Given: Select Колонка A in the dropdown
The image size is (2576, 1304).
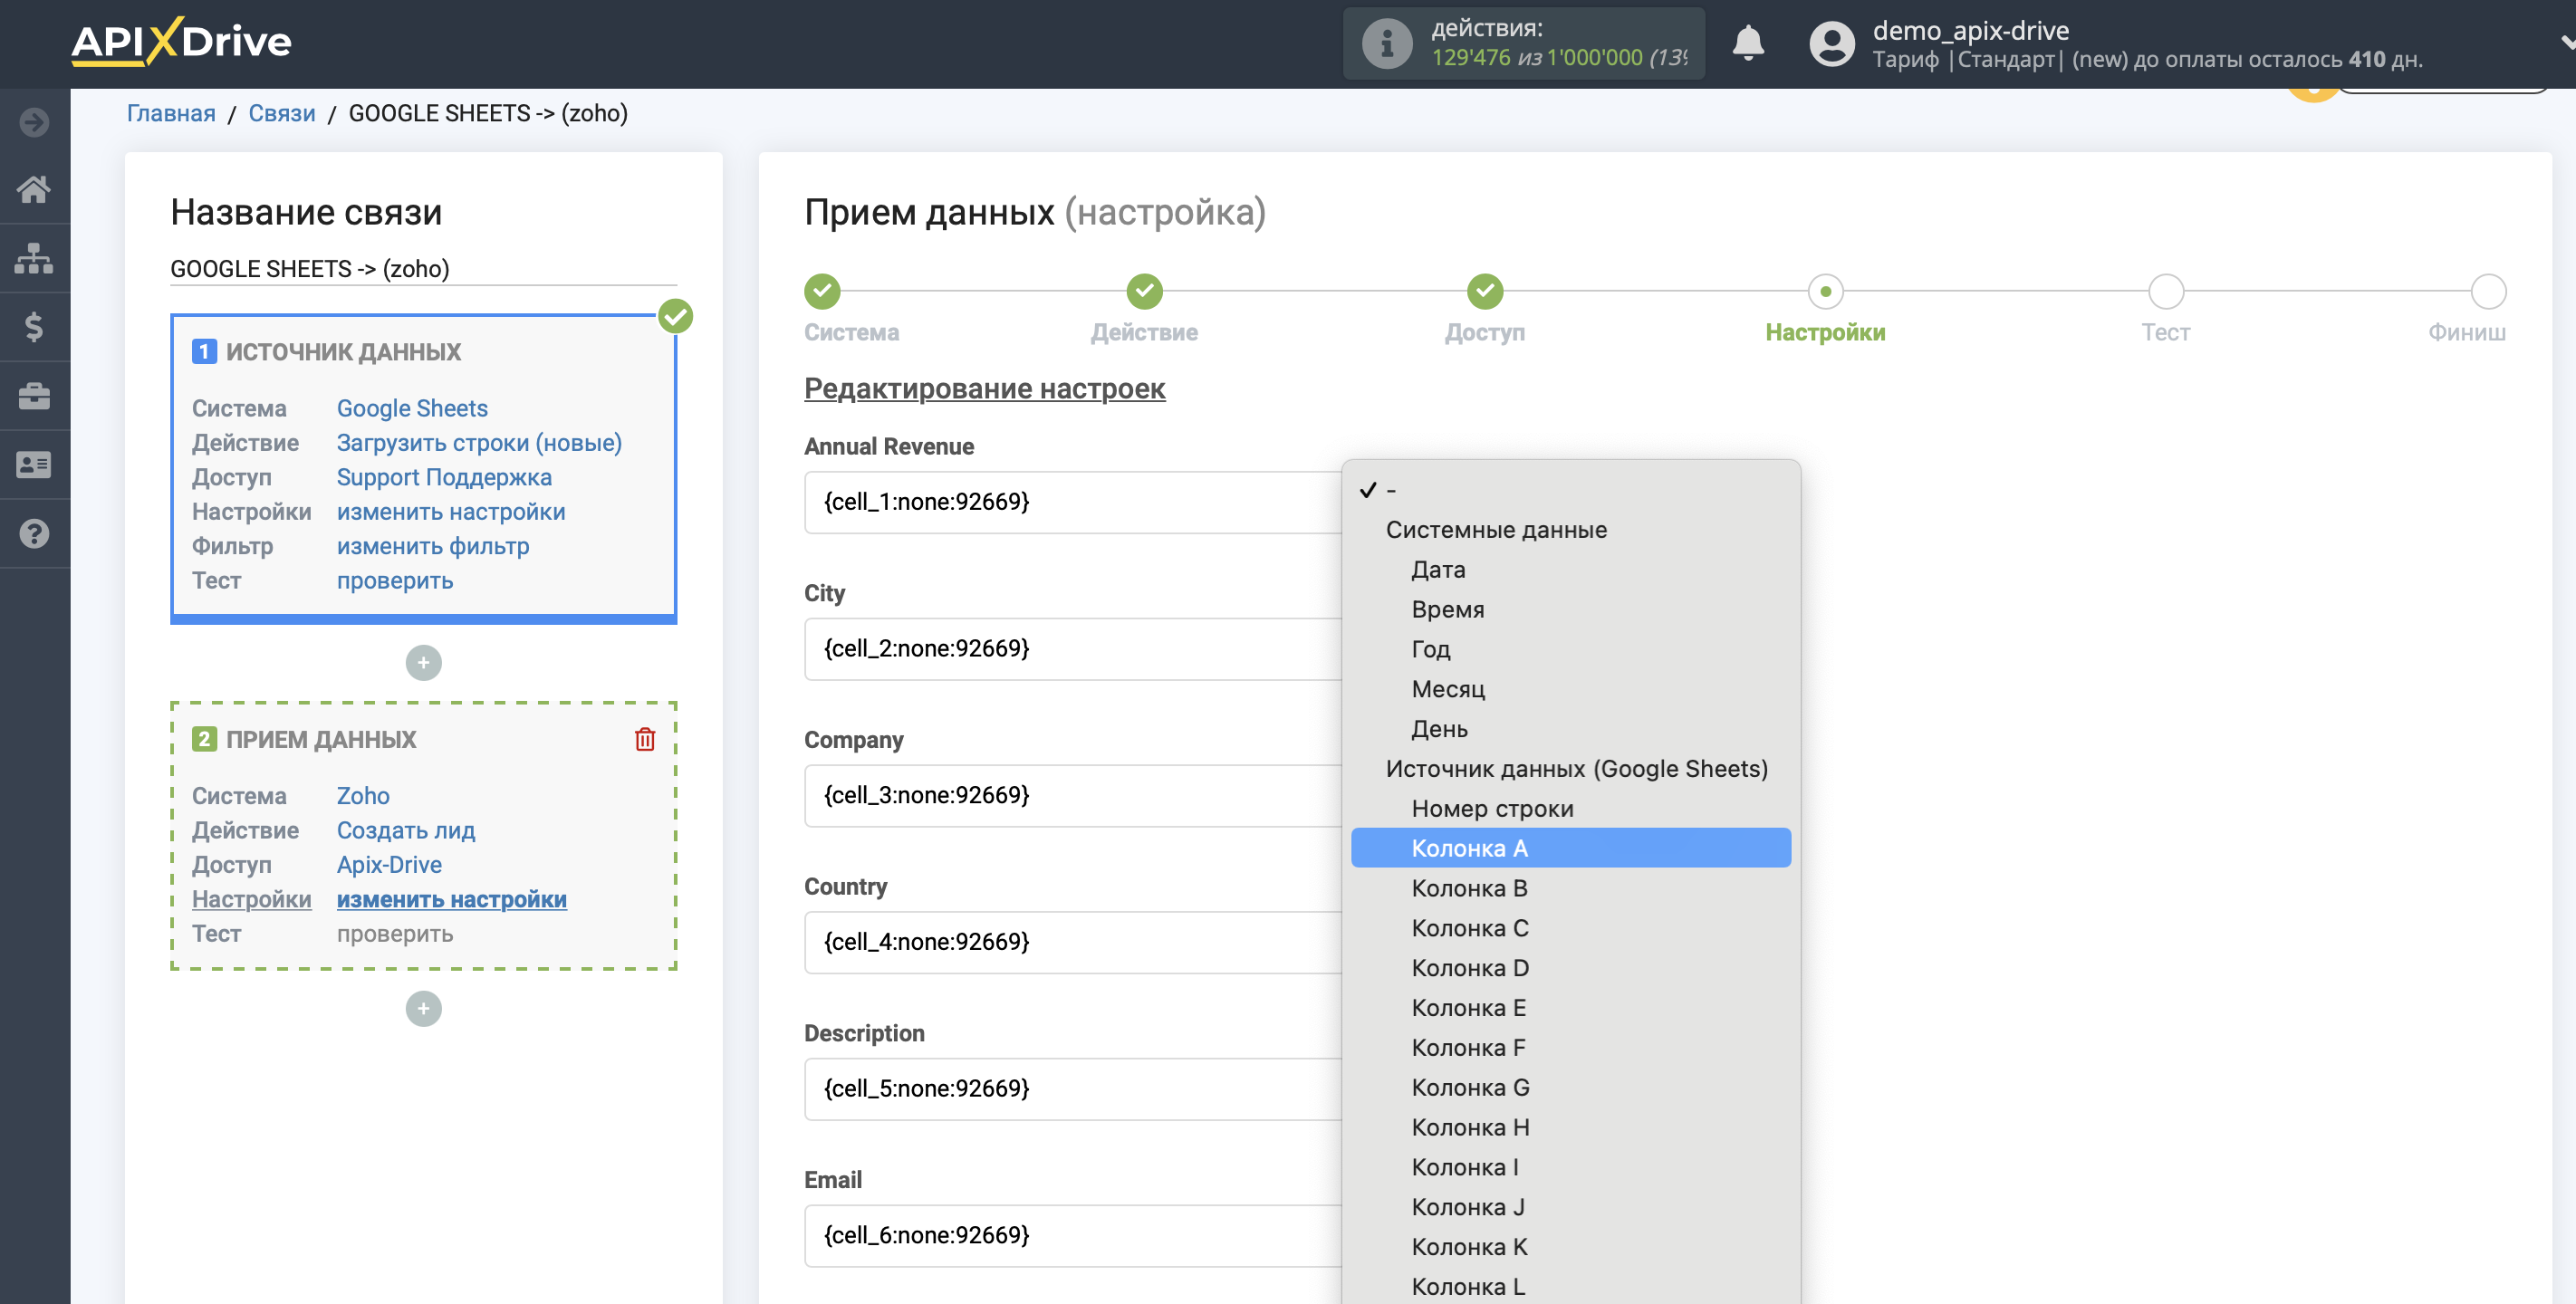Looking at the screenshot, I should 1570,848.
